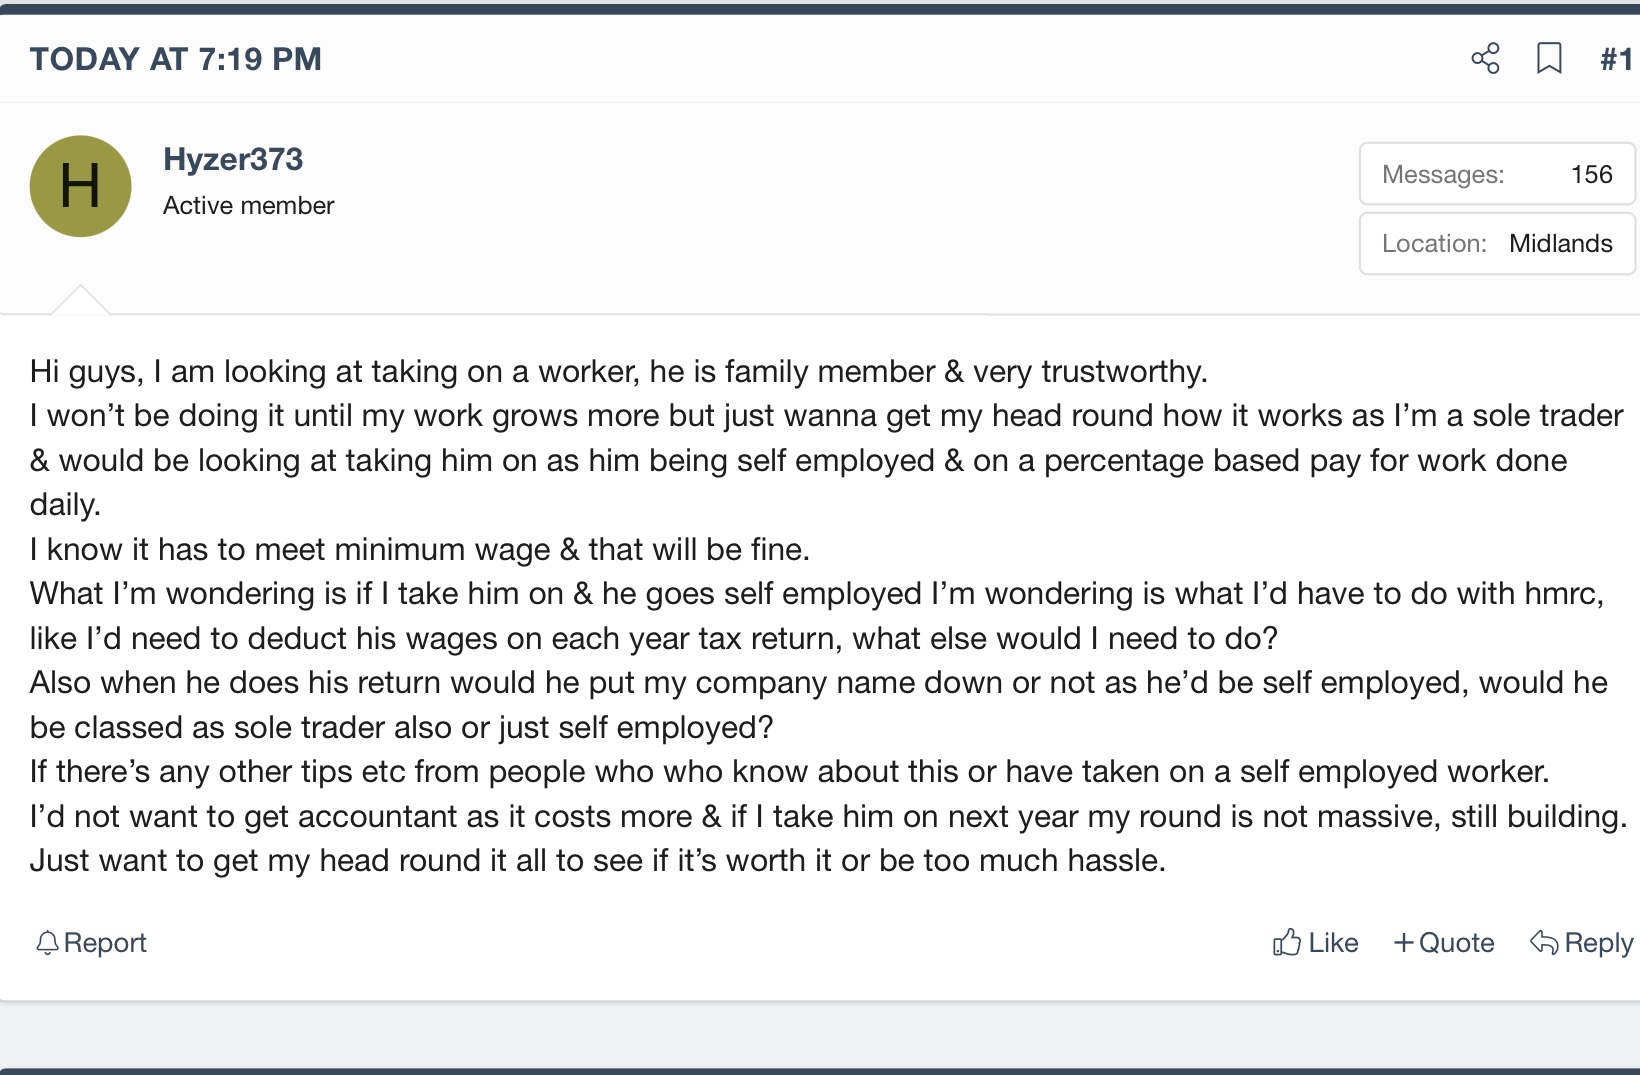Click the post body text paragraph
Viewport: 1640px width, 1075px height.
click(828, 616)
